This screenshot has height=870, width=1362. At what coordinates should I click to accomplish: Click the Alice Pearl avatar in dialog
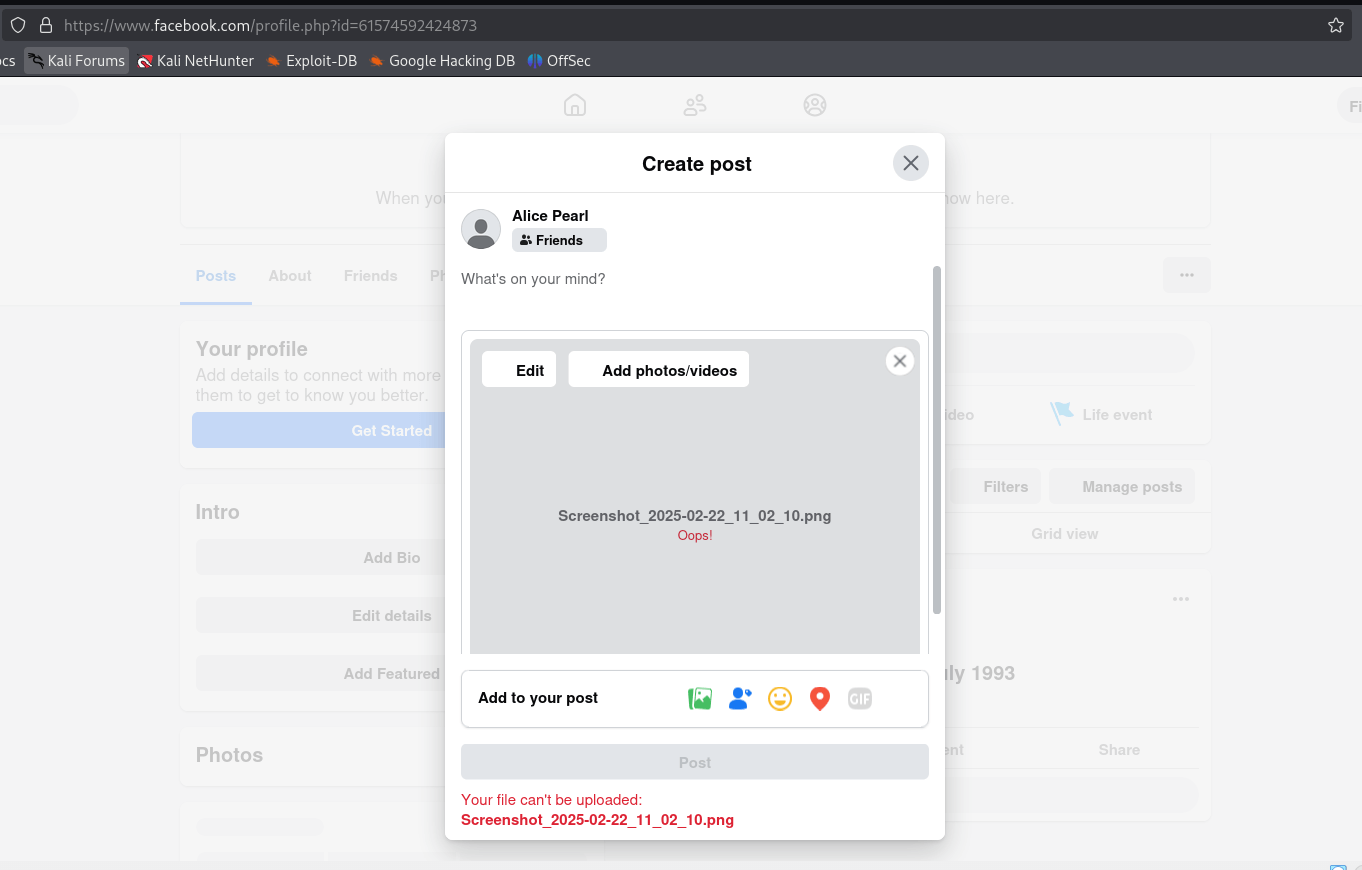[481, 229]
